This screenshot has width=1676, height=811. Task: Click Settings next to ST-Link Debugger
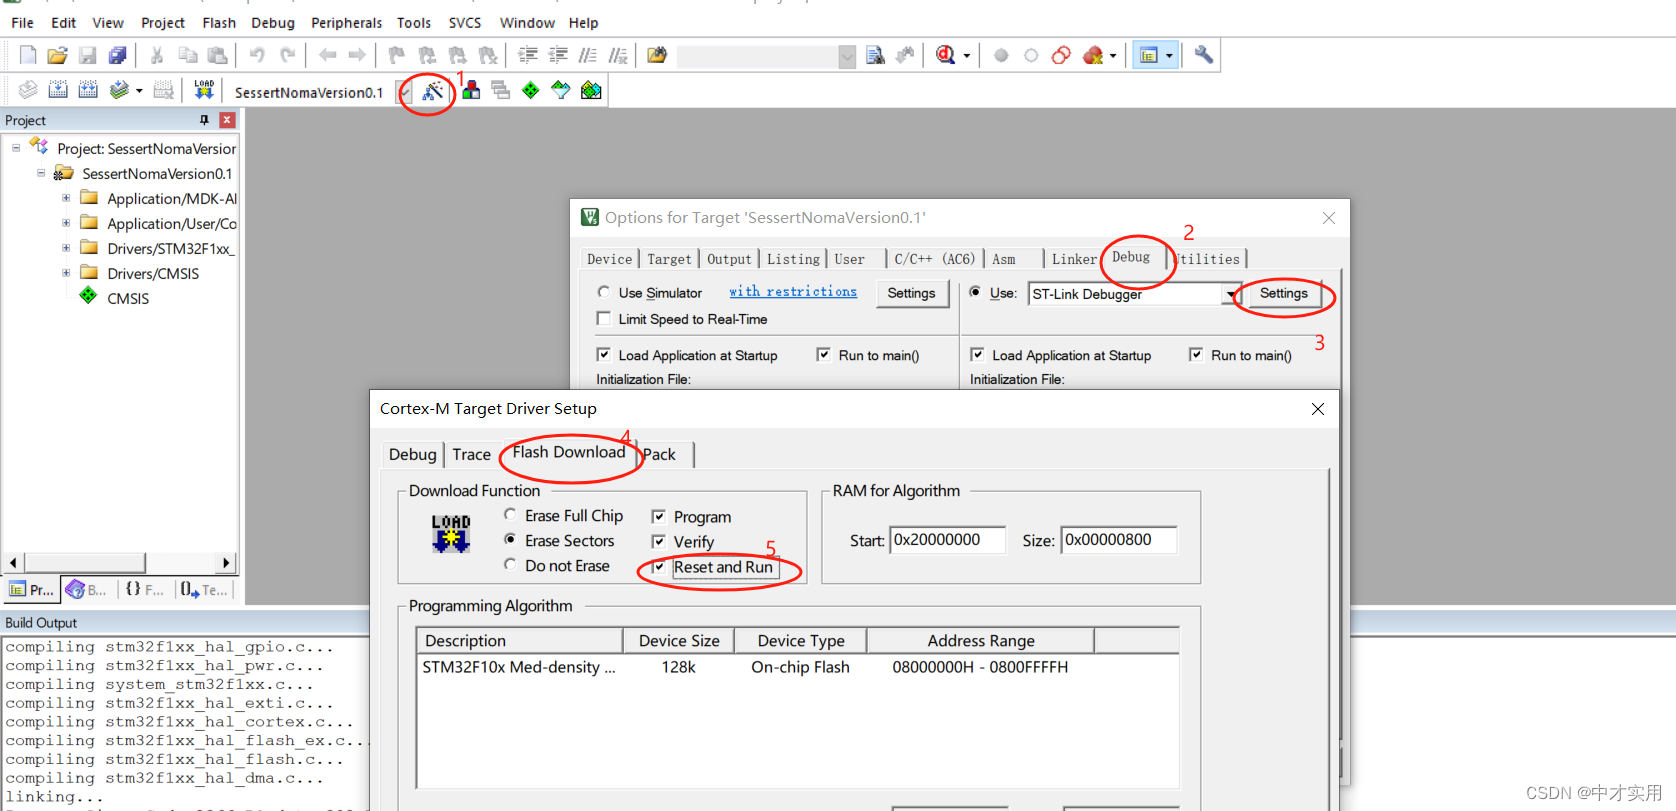(1283, 293)
